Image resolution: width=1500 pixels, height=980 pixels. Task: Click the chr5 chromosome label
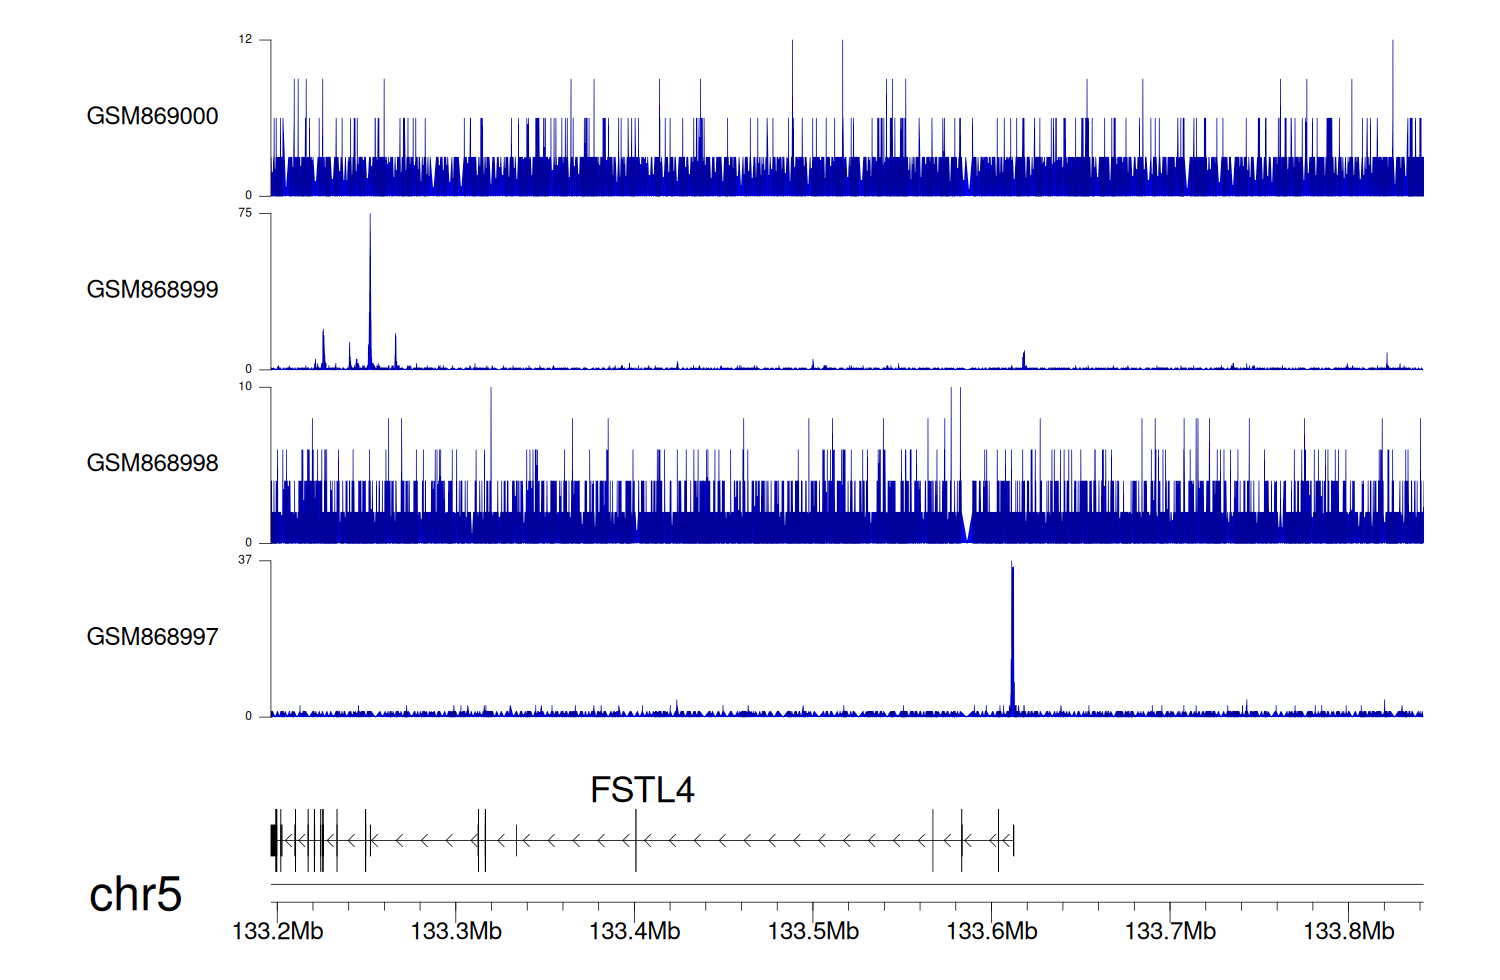(135, 894)
